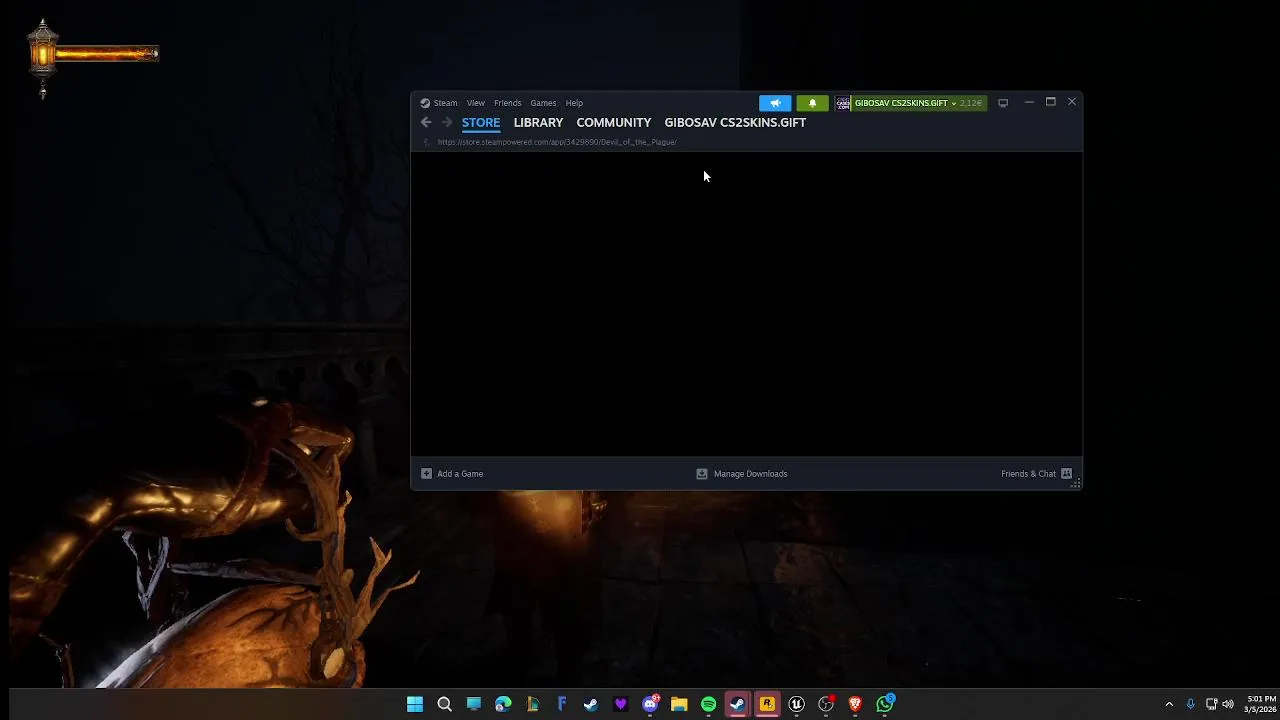1280x720 pixels.
Task: Open the monitor app on taskbar
Action: (x=474, y=704)
